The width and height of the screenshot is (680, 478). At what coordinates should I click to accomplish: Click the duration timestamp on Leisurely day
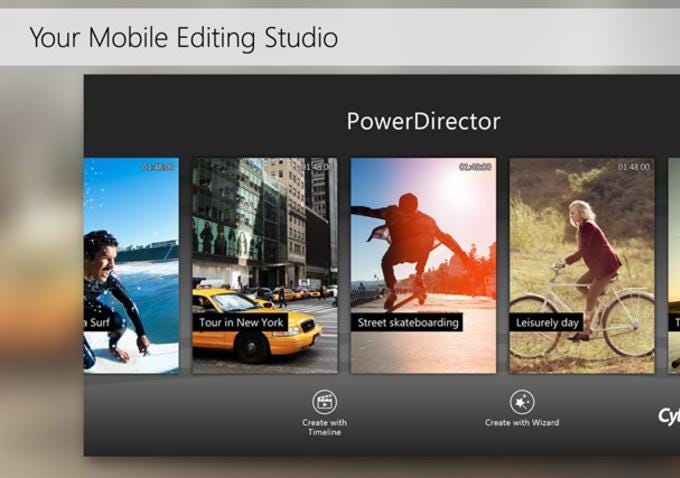click(634, 167)
